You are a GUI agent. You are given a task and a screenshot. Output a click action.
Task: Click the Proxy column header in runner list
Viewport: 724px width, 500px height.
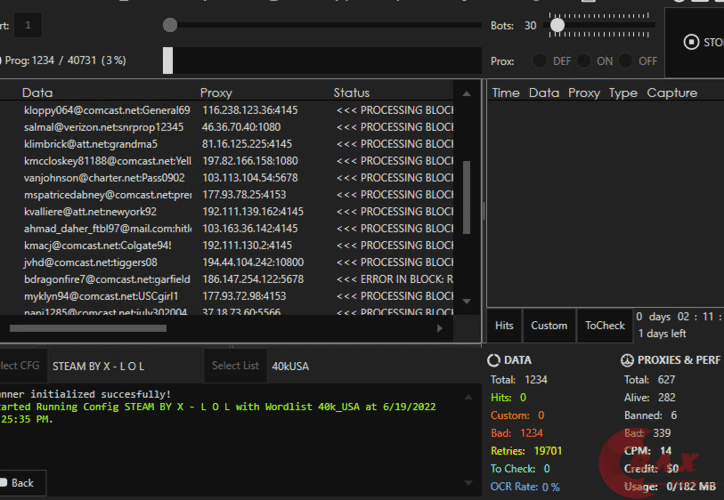(216, 93)
